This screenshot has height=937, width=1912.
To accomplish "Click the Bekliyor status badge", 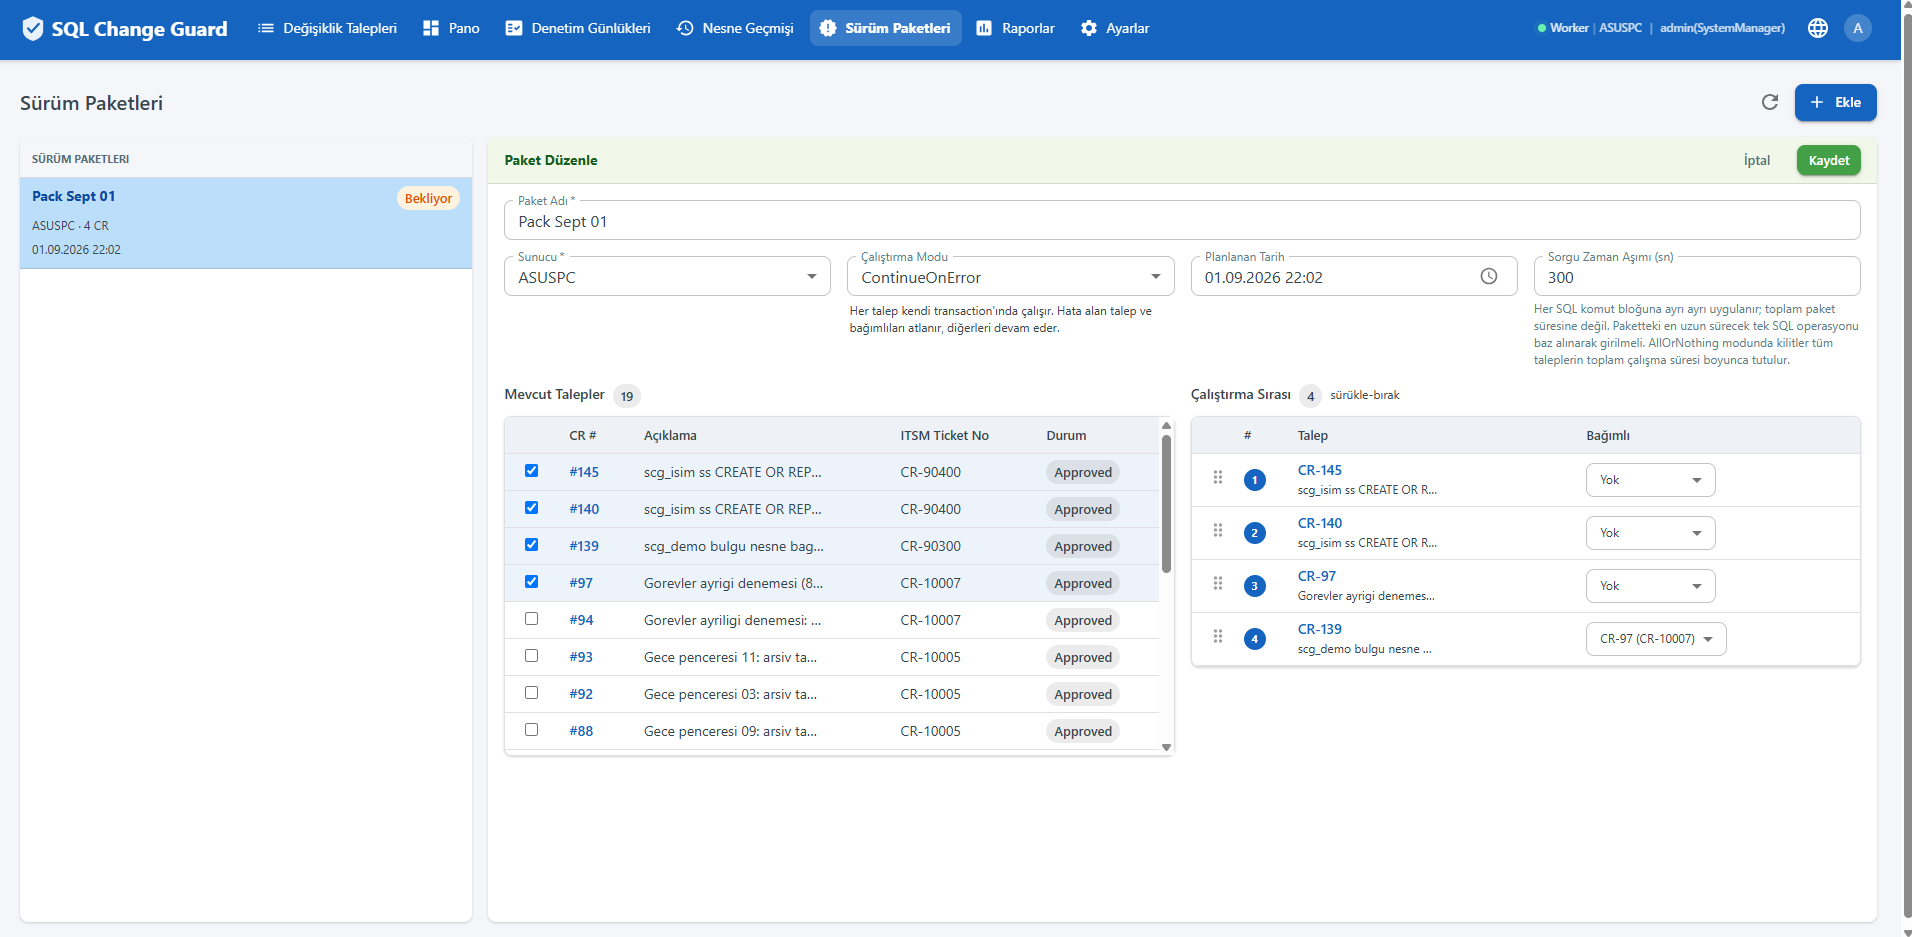I will pyautogui.click(x=428, y=198).
